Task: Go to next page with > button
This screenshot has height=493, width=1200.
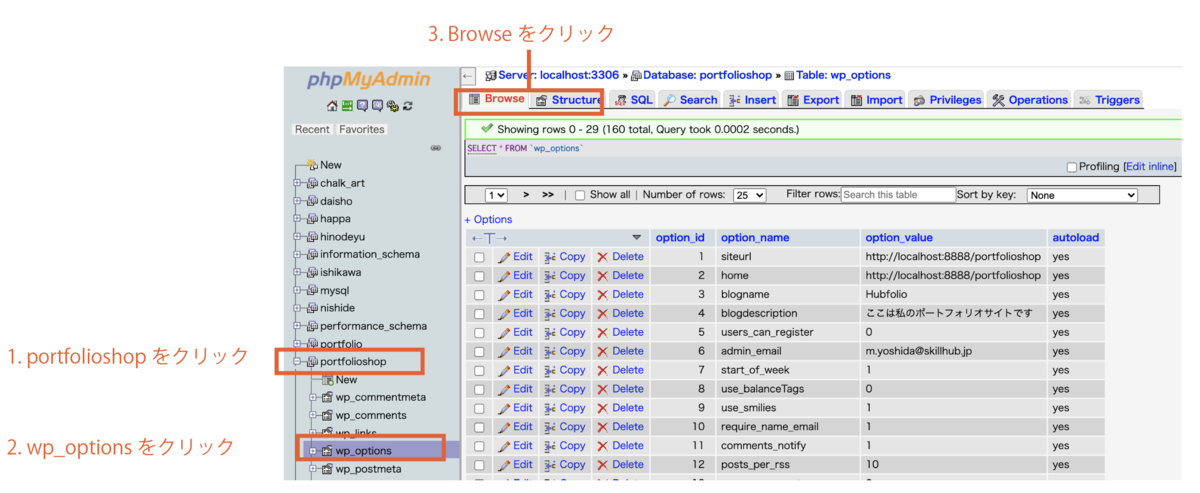Action: 526,196
